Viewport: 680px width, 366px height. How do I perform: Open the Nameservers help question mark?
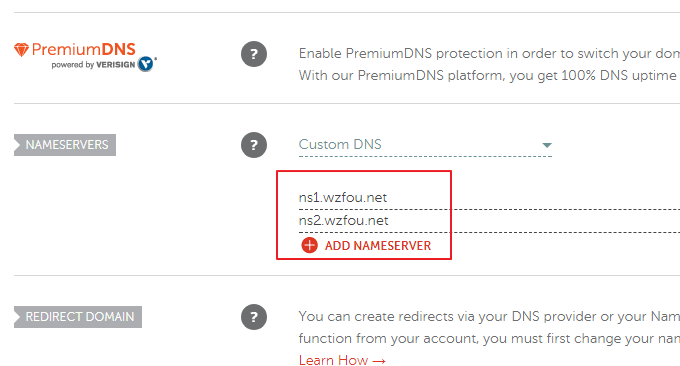(254, 145)
